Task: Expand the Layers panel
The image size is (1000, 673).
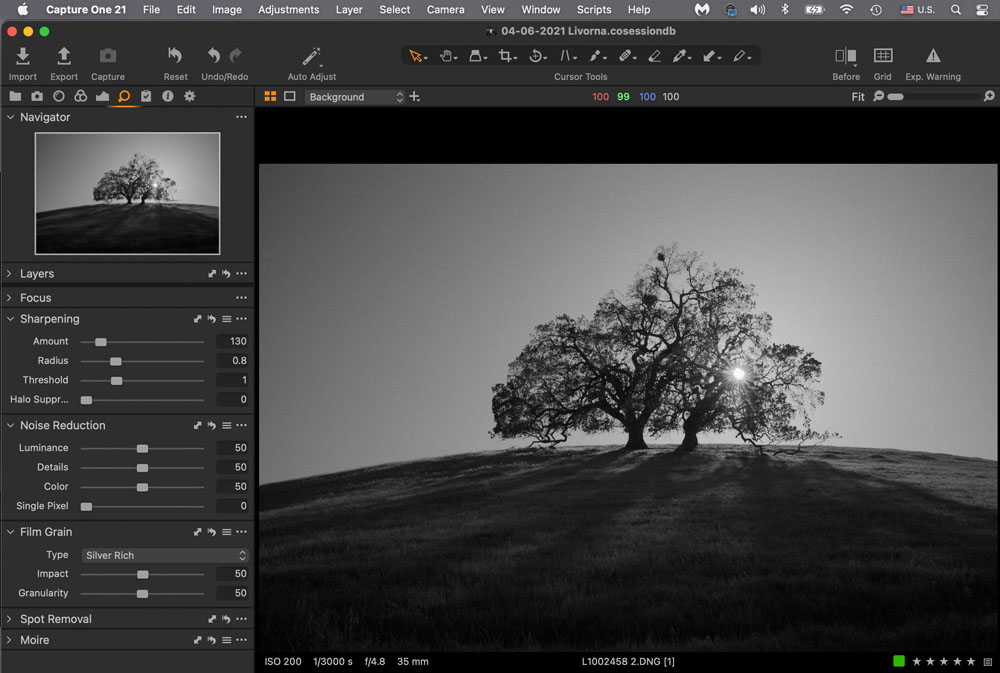Action: tap(10, 273)
